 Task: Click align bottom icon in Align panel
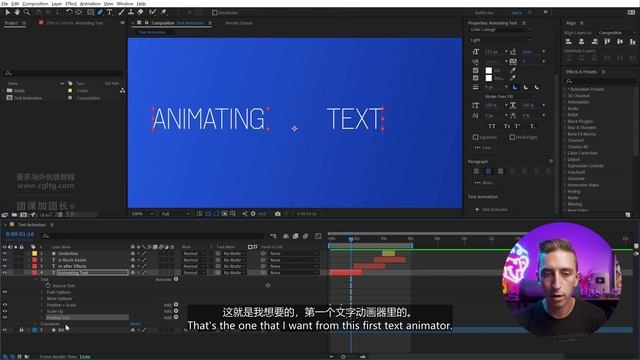[632, 42]
